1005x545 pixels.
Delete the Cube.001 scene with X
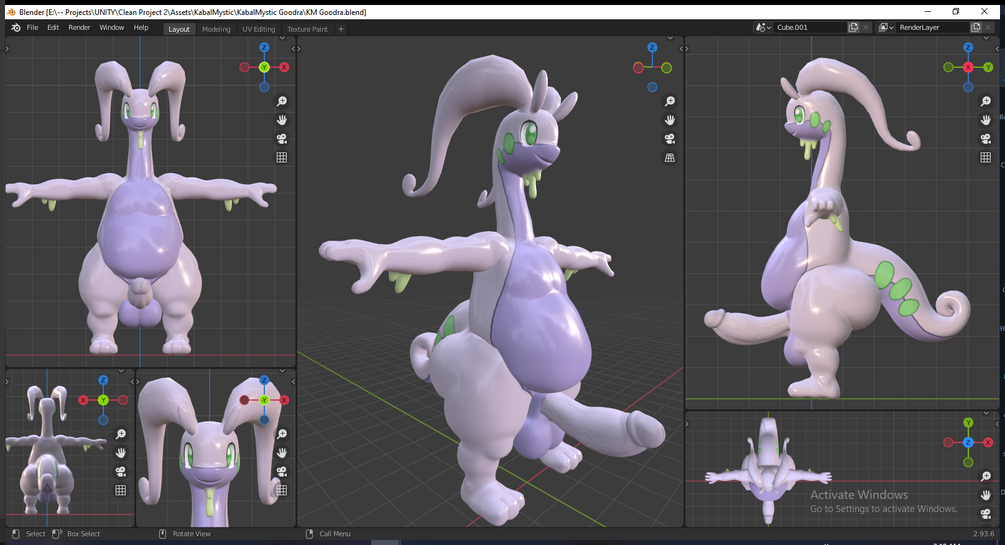click(x=866, y=28)
